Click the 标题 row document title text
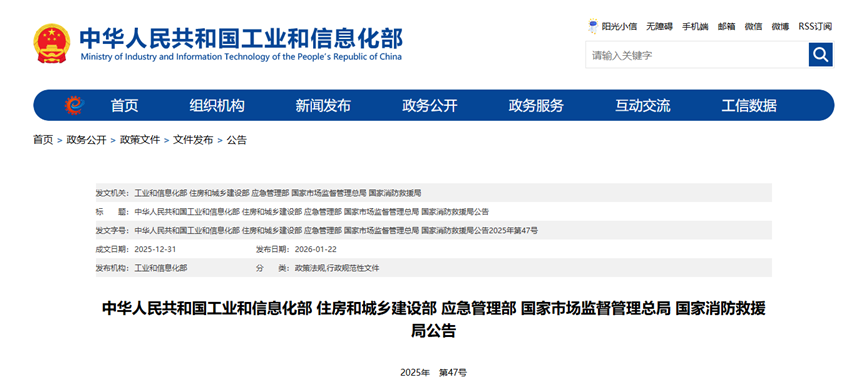The image size is (850, 388). coord(312,212)
